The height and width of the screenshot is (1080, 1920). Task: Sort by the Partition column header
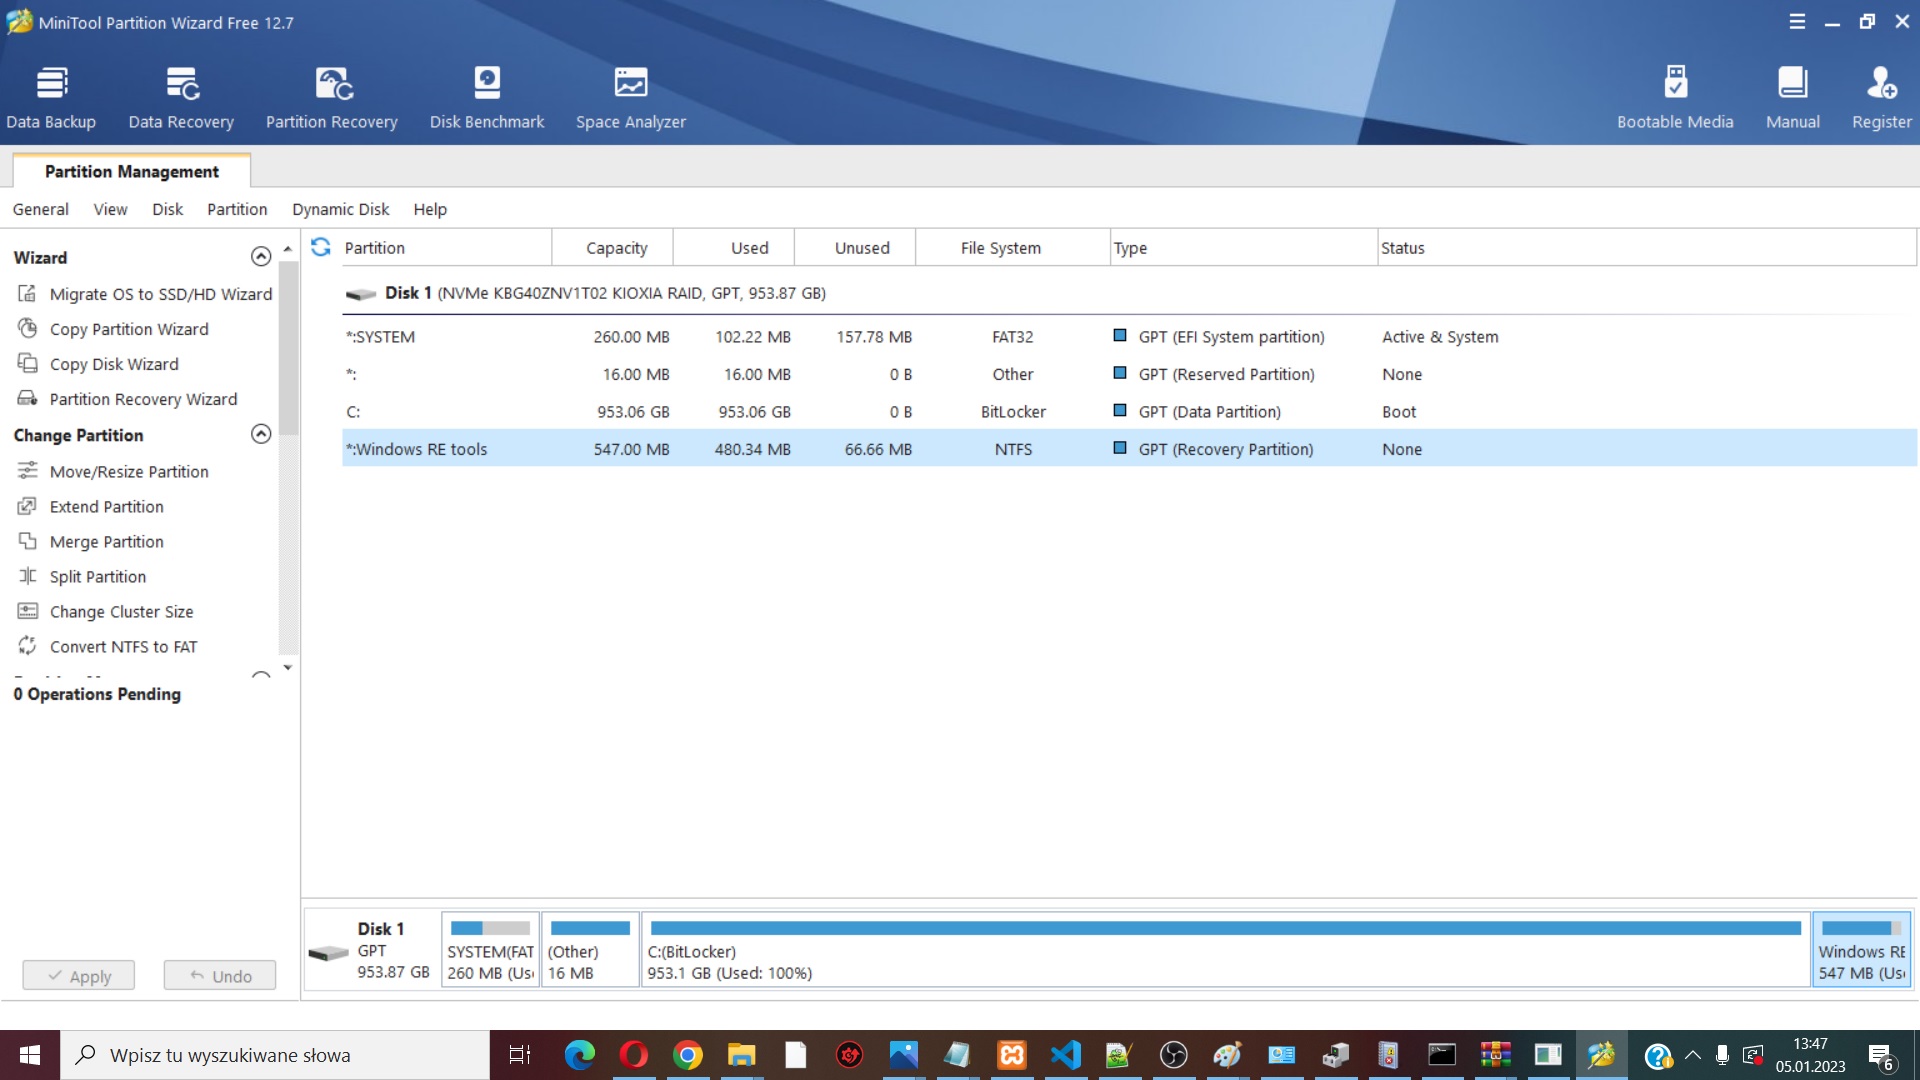tap(446, 248)
